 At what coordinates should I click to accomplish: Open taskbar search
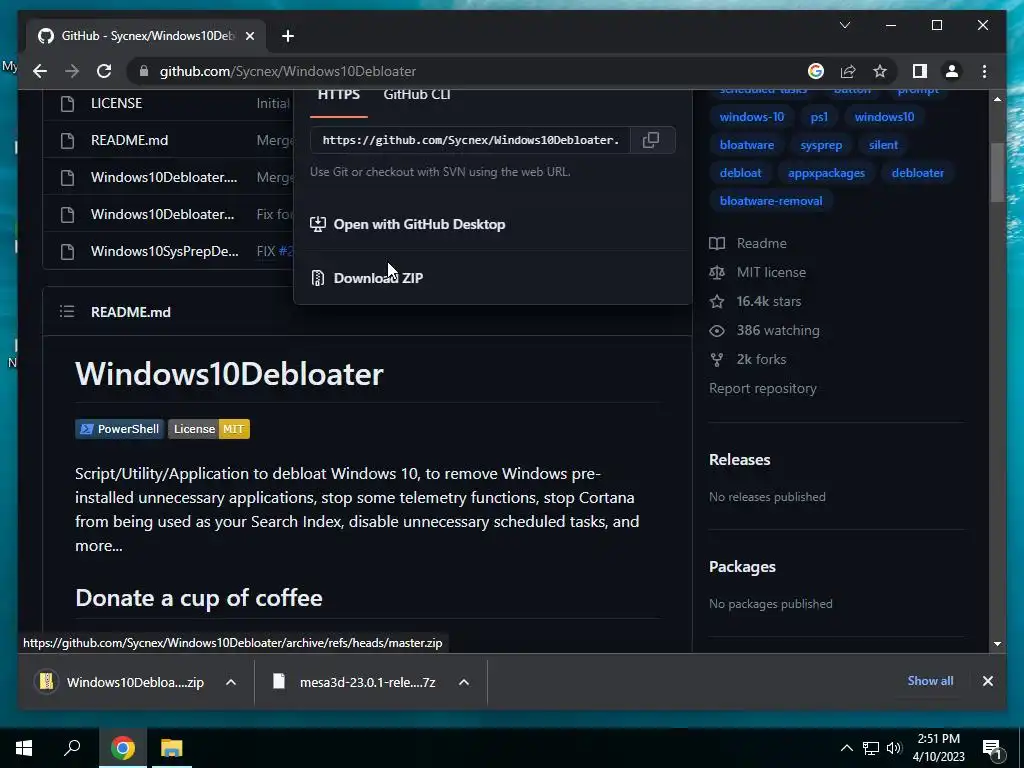click(x=72, y=748)
